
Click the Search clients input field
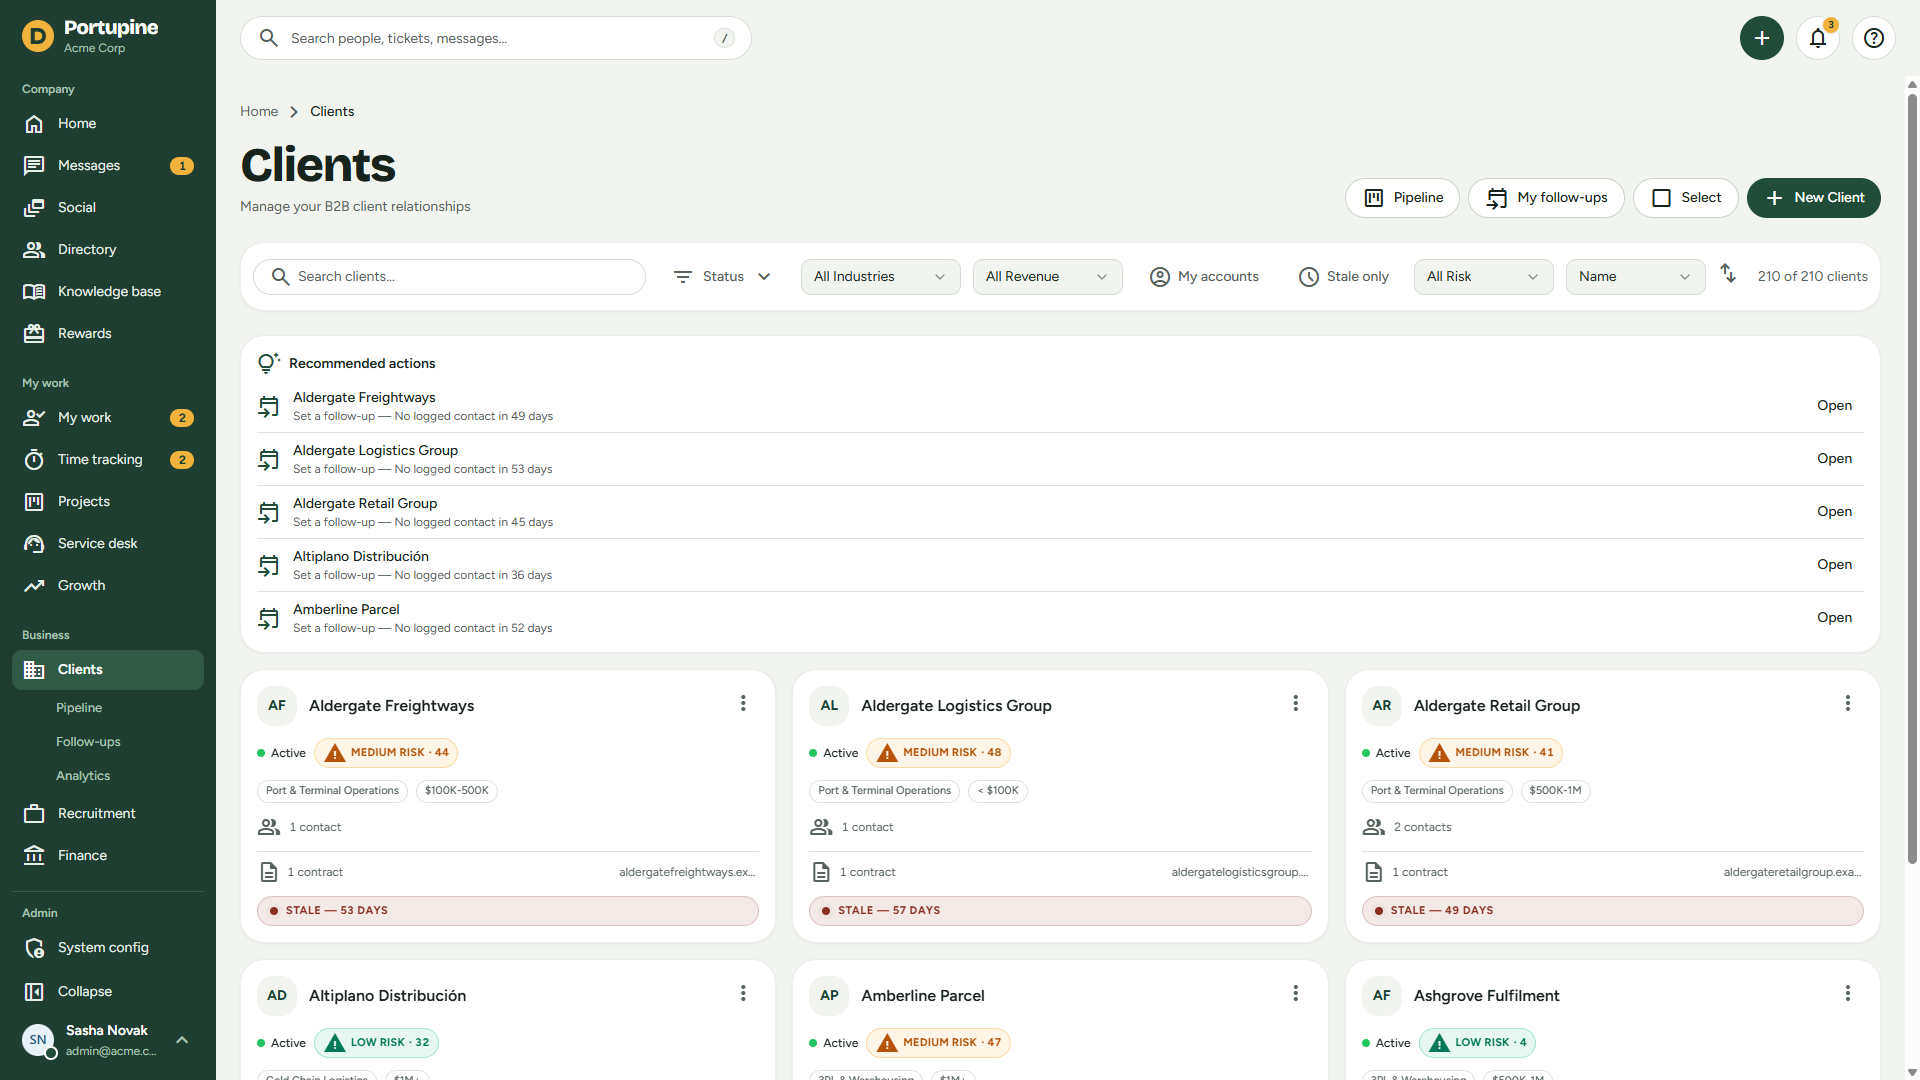point(449,277)
